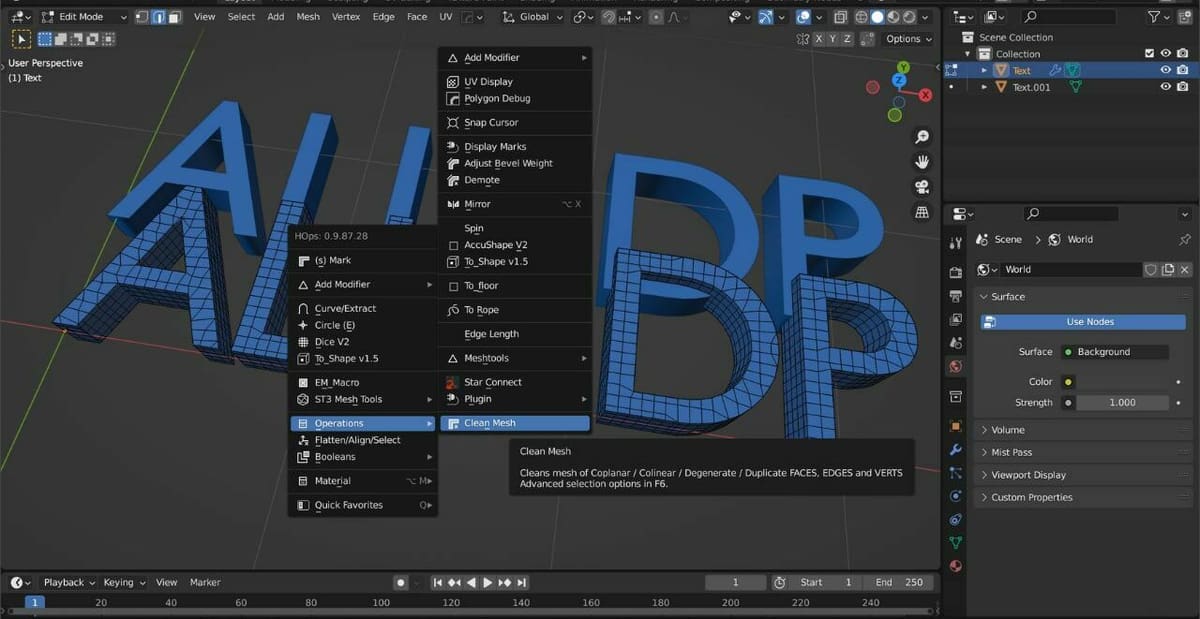
Task: Toggle X-ray view button
Action: pos(840,17)
